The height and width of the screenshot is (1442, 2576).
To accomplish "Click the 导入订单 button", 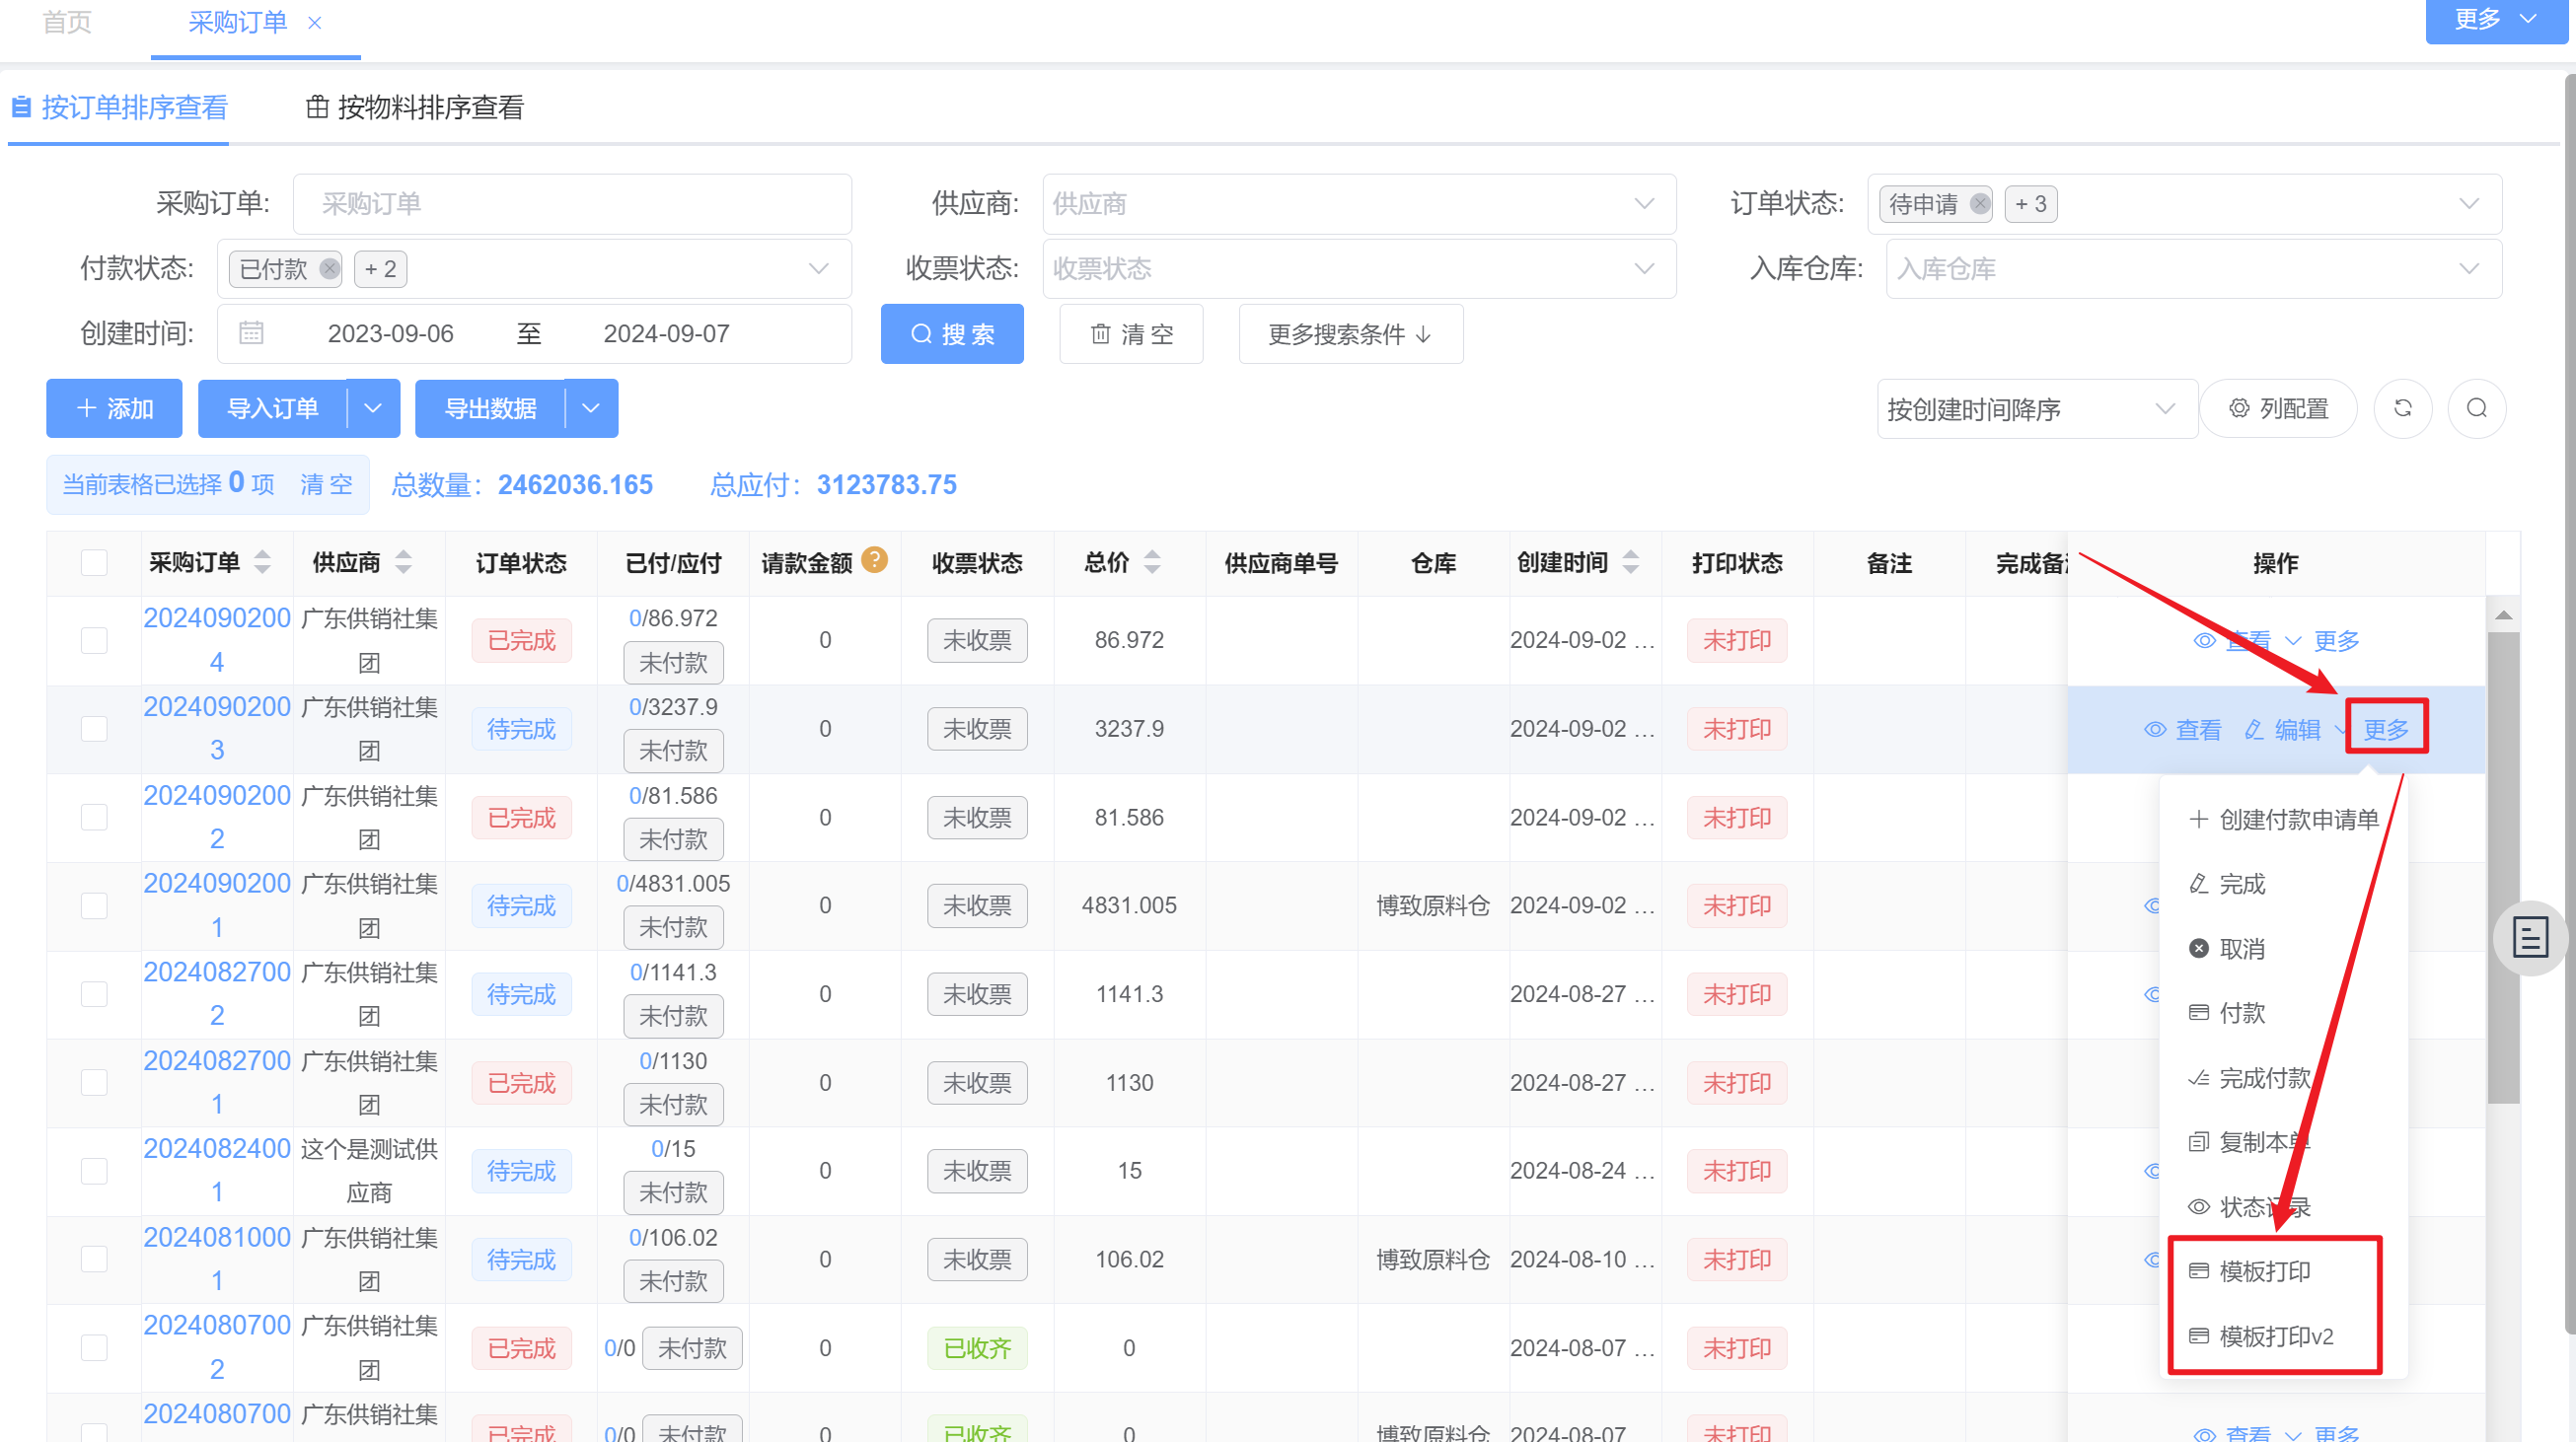I will point(272,408).
